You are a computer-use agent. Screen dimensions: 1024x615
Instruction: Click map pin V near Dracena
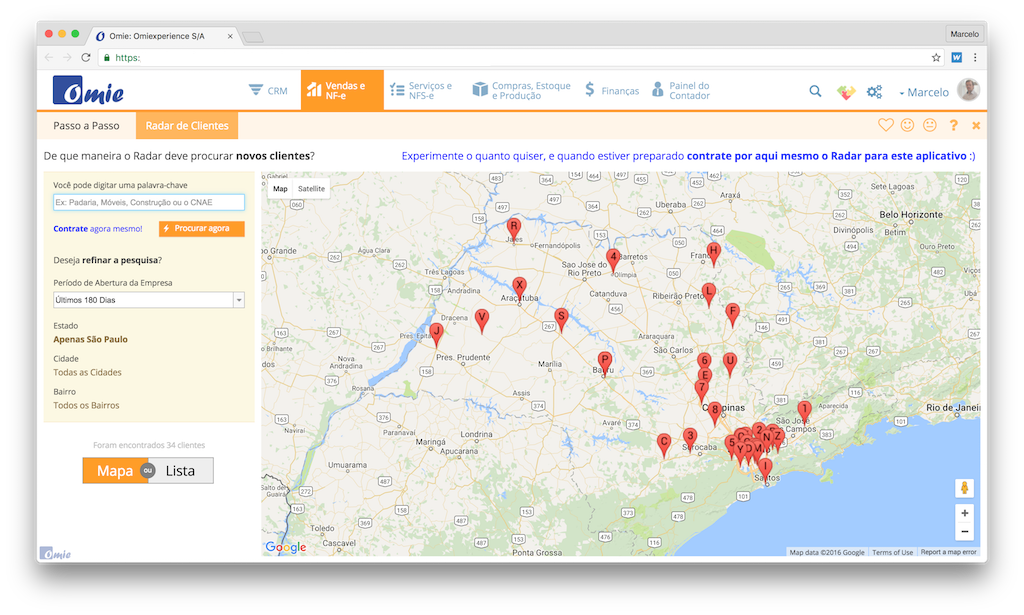(x=482, y=321)
